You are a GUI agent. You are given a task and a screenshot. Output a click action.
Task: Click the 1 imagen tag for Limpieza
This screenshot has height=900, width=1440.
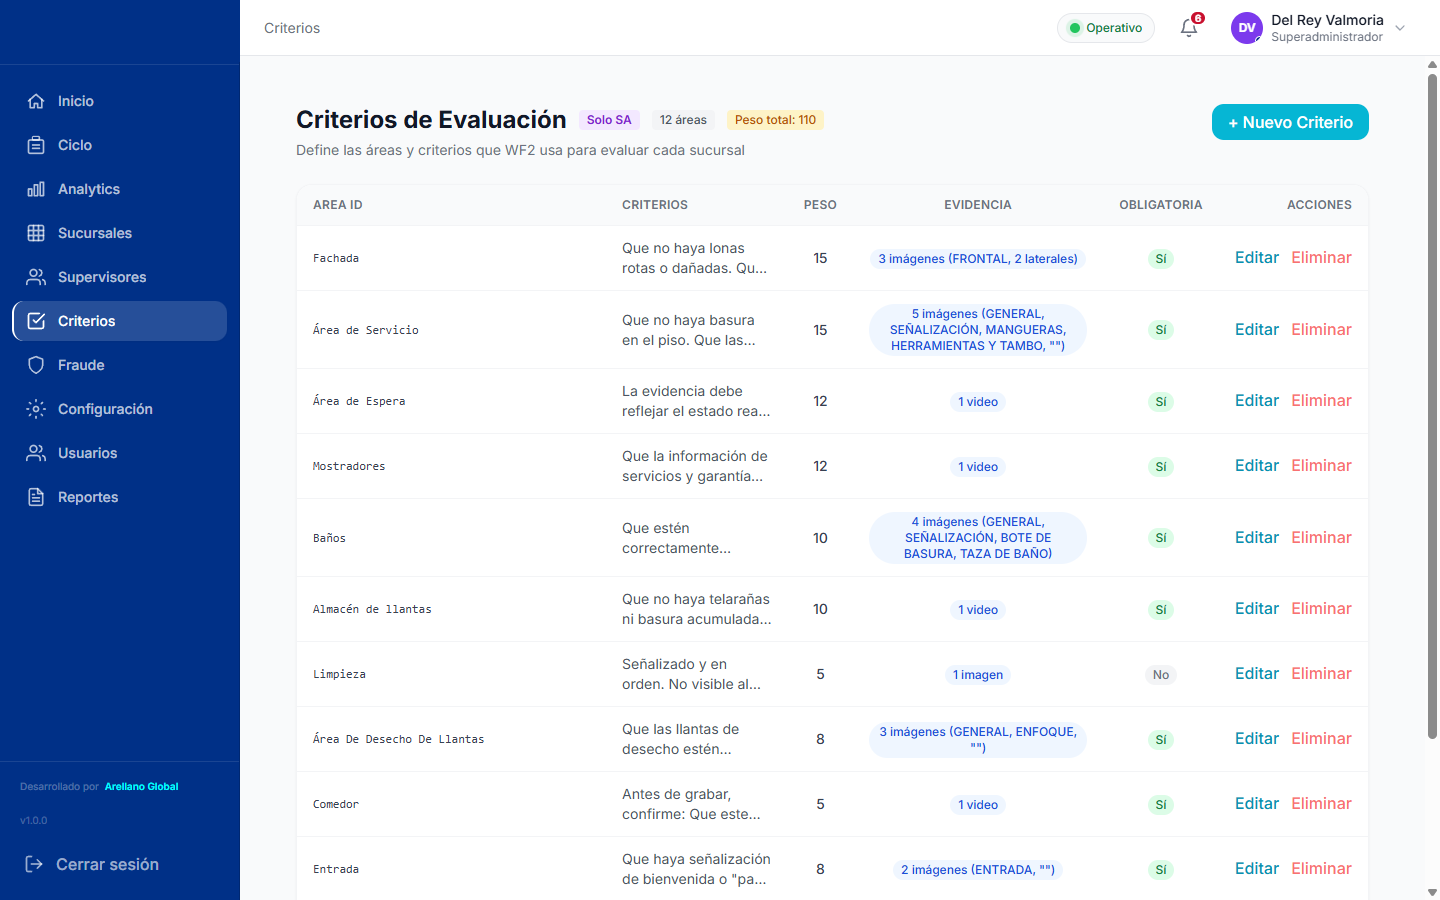coord(978,675)
